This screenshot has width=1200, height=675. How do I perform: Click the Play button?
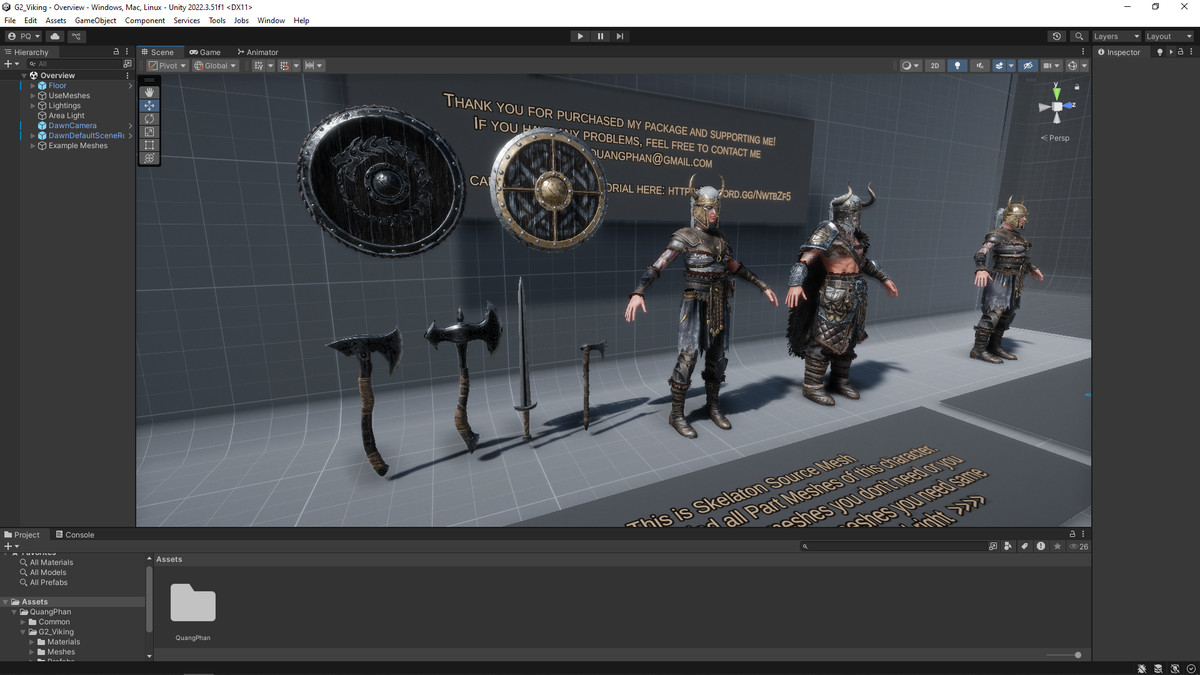(x=580, y=36)
